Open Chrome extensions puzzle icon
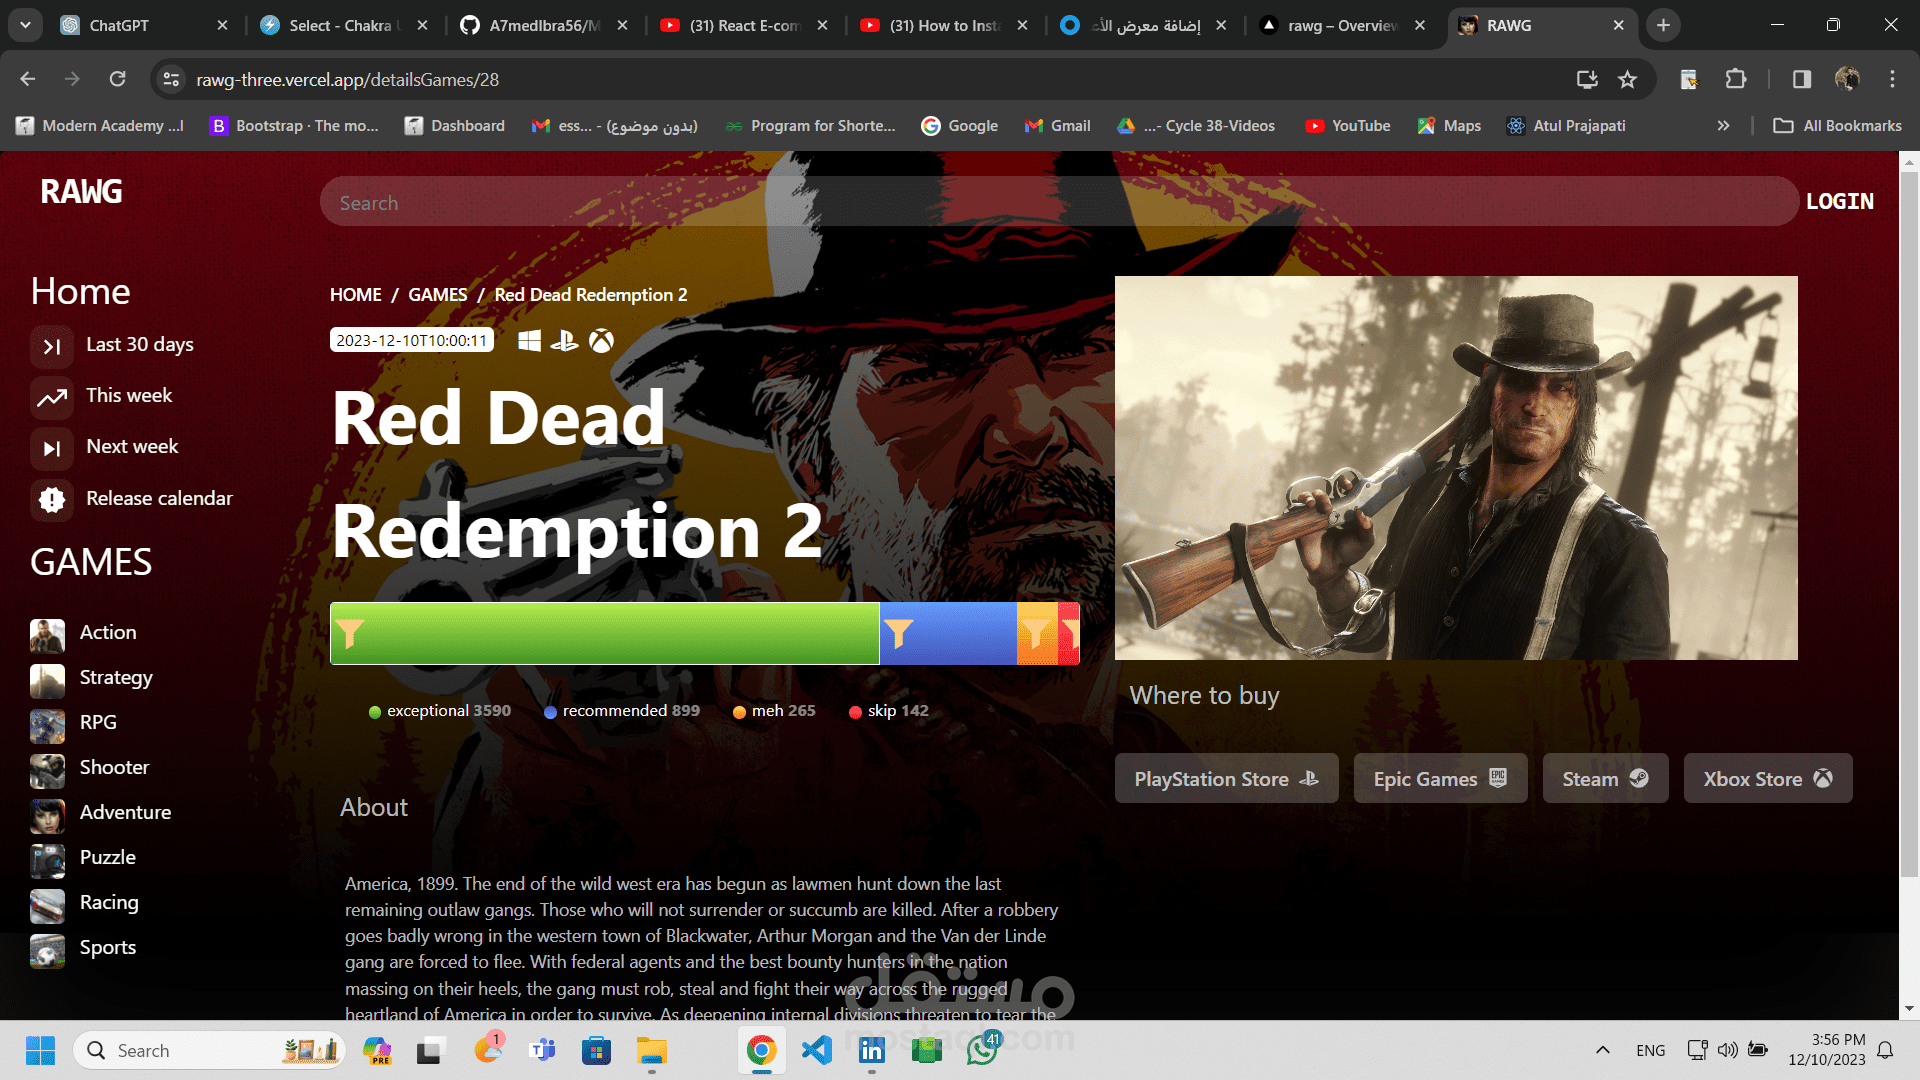Image resolution: width=1920 pixels, height=1080 pixels. tap(1736, 79)
